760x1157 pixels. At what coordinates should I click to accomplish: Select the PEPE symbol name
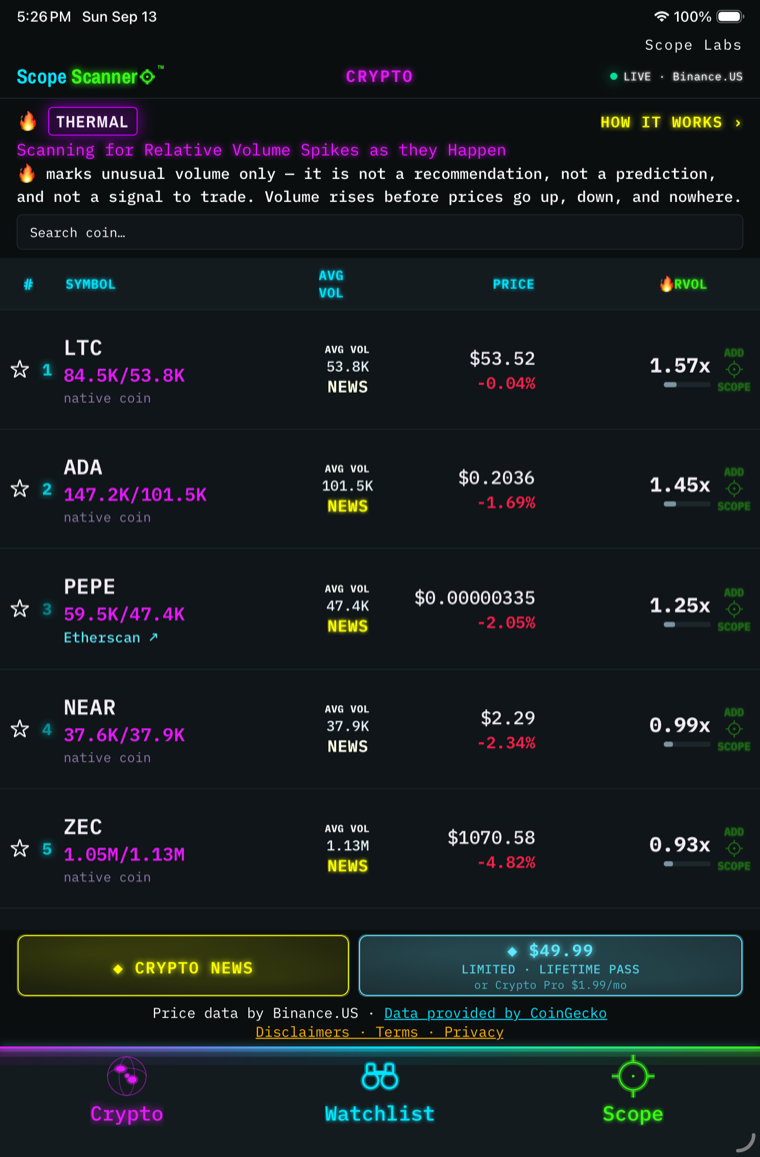tap(89, 587)
